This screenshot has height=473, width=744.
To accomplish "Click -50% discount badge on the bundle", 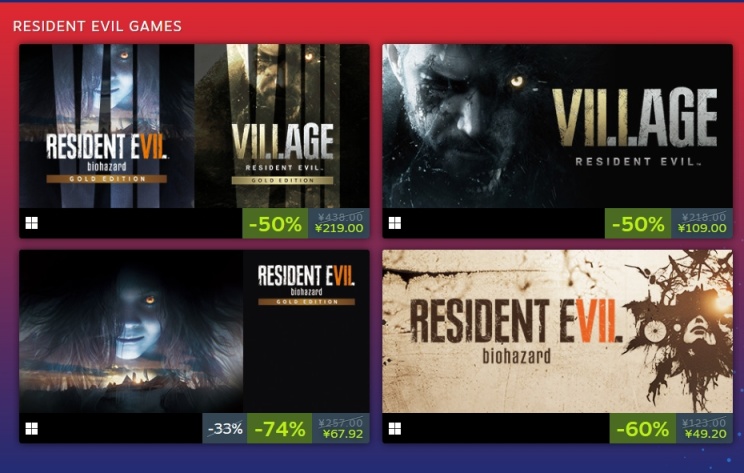I will [275, 223].
